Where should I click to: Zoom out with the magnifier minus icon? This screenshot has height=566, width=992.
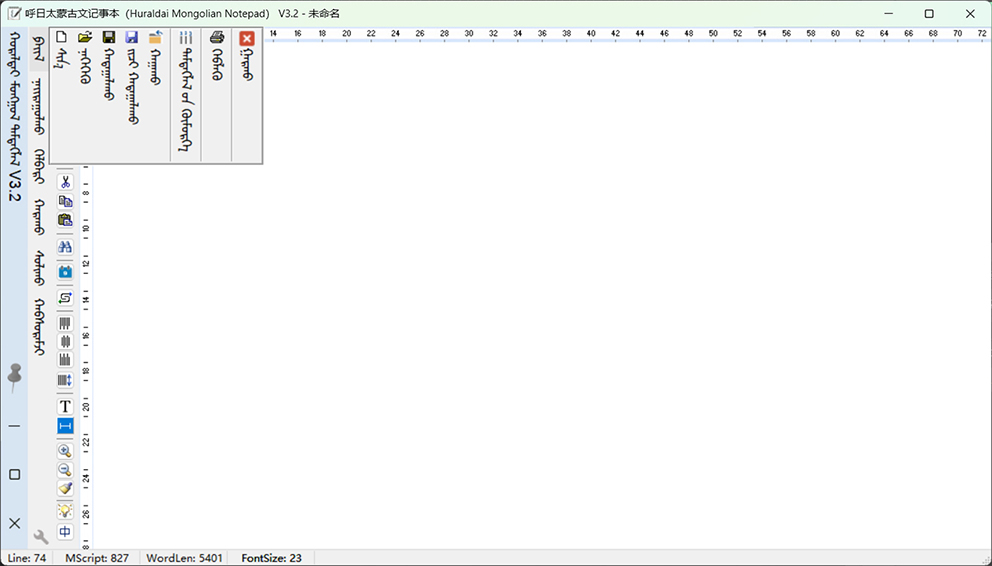[65, 470]
